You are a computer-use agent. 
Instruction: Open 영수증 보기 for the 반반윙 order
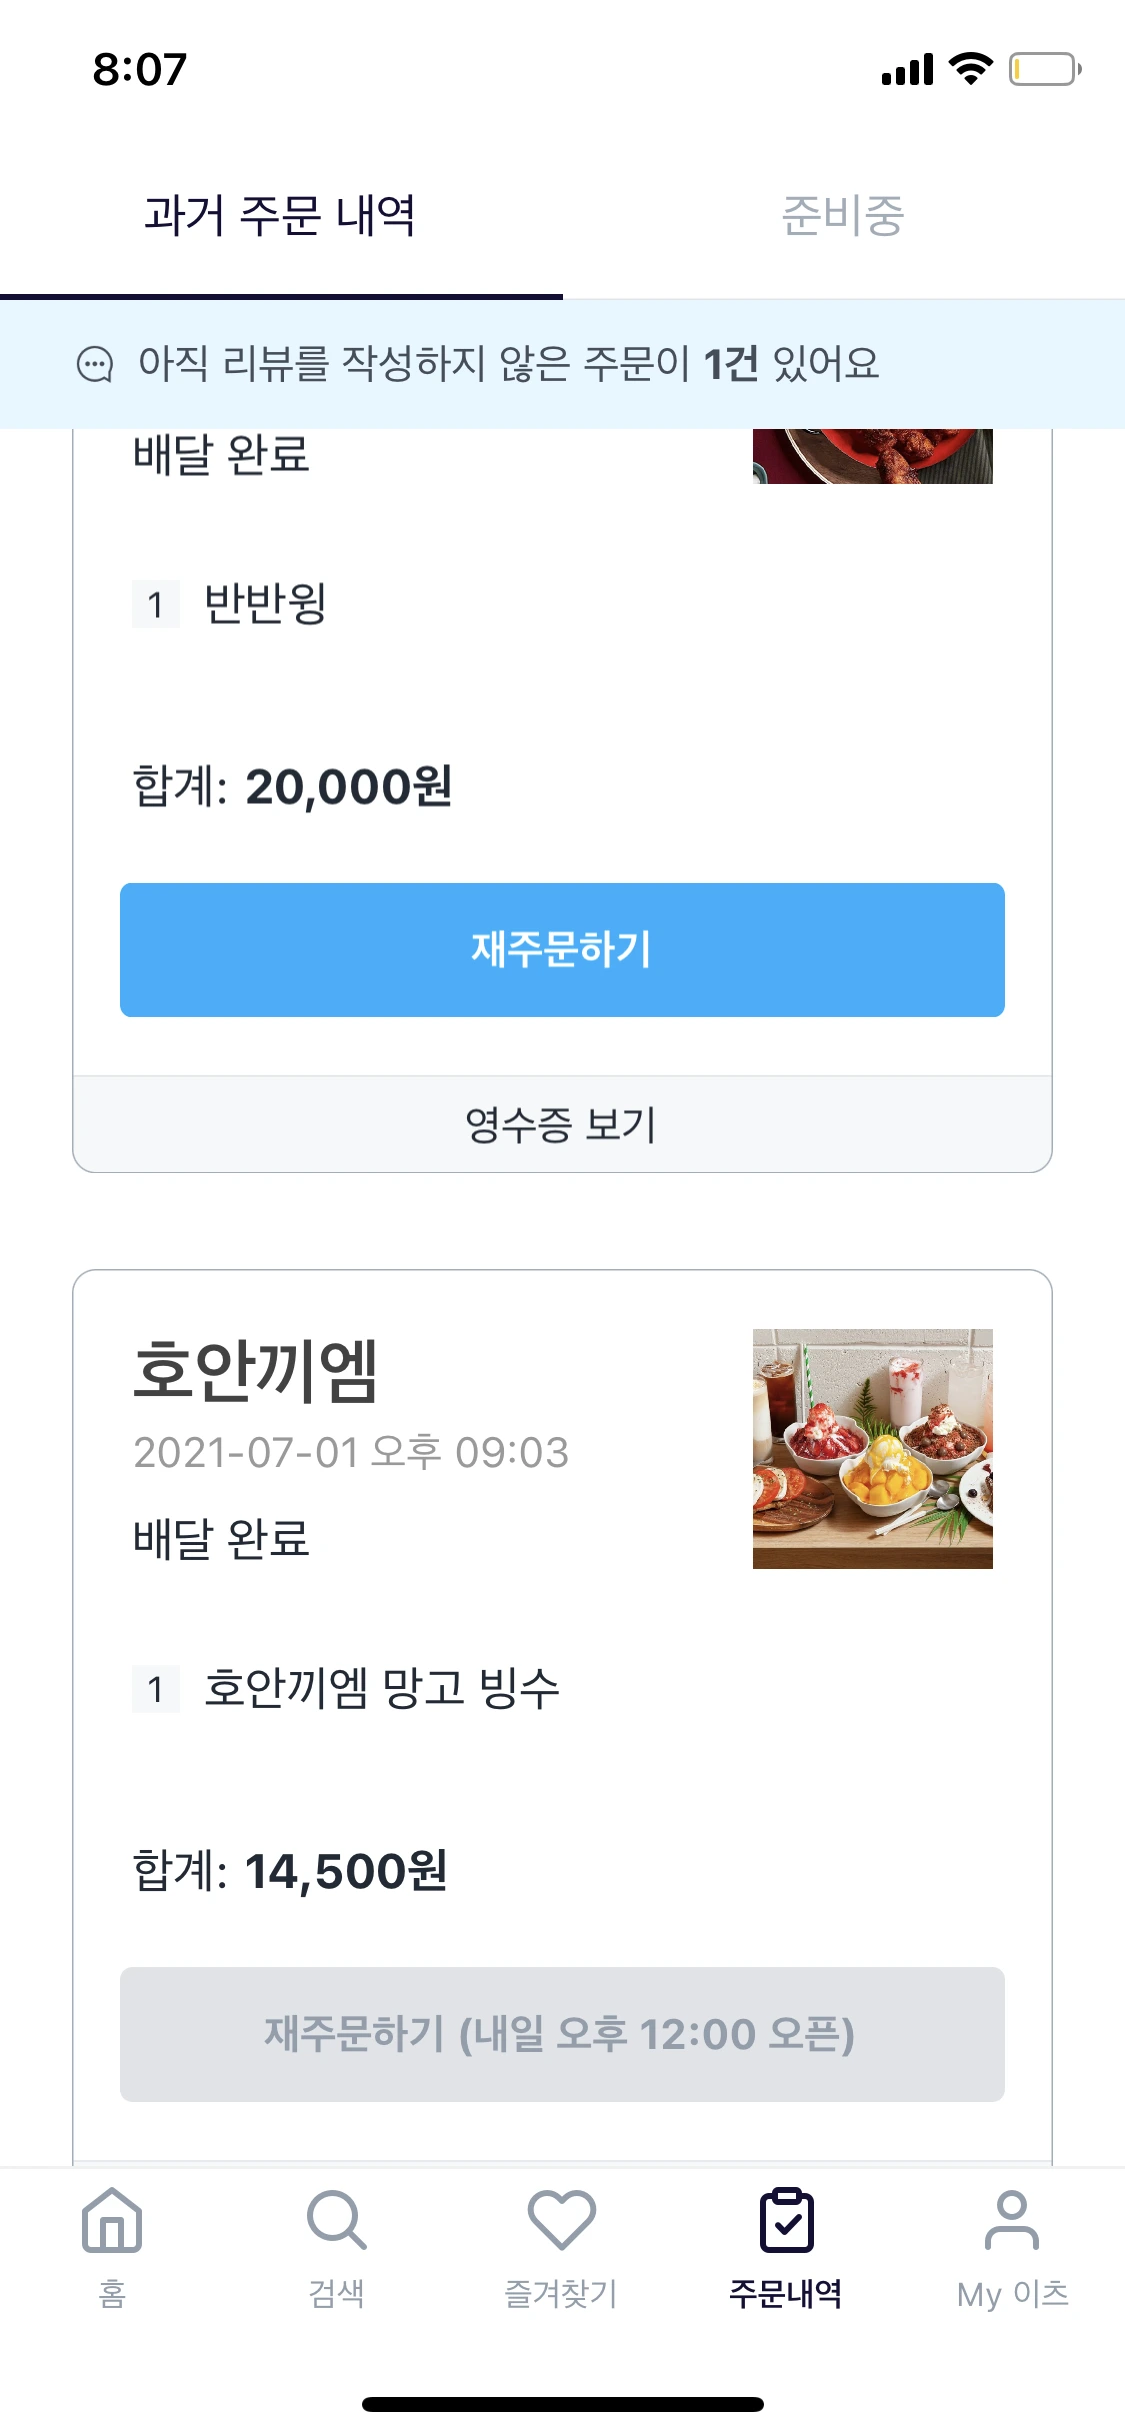click(561, 1125)
